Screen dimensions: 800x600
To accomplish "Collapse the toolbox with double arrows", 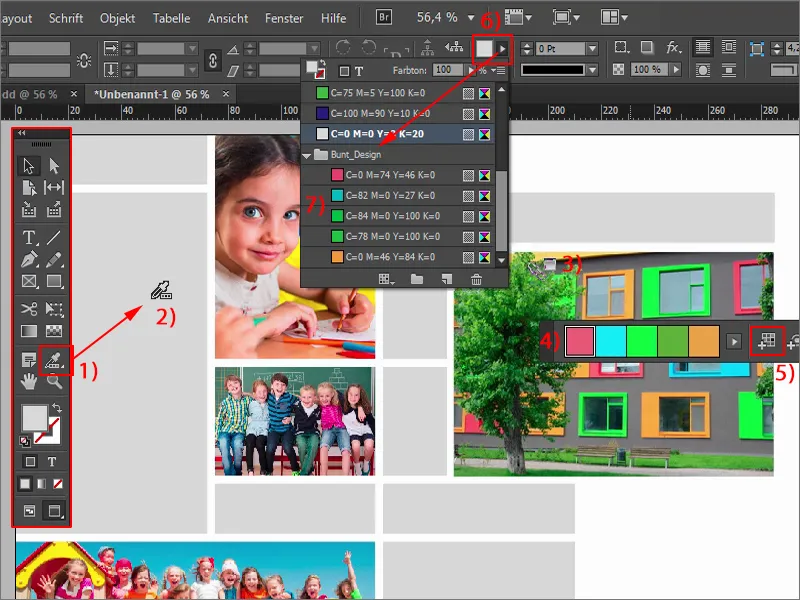I will coord(21,133).
